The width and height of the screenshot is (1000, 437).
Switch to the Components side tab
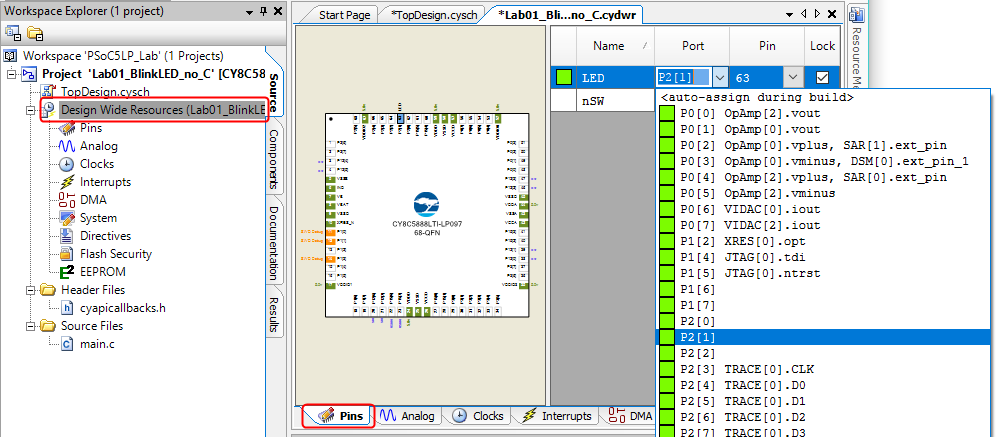point(274,158)
